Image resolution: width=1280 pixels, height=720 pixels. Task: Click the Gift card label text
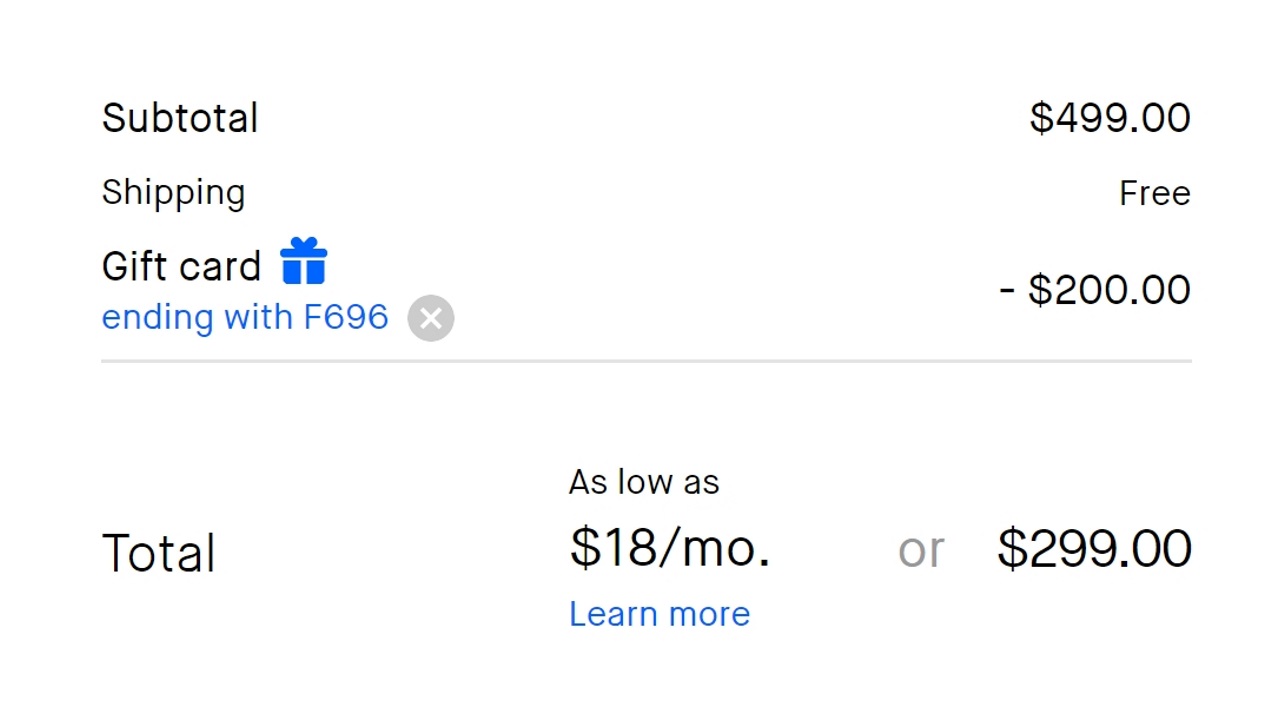tap(181, 266)
